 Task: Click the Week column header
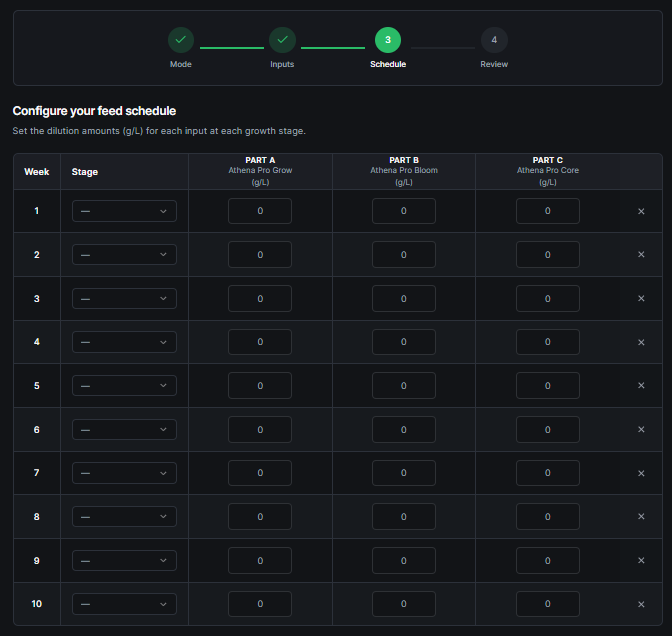pyautogui.click(x=37, y=172)
